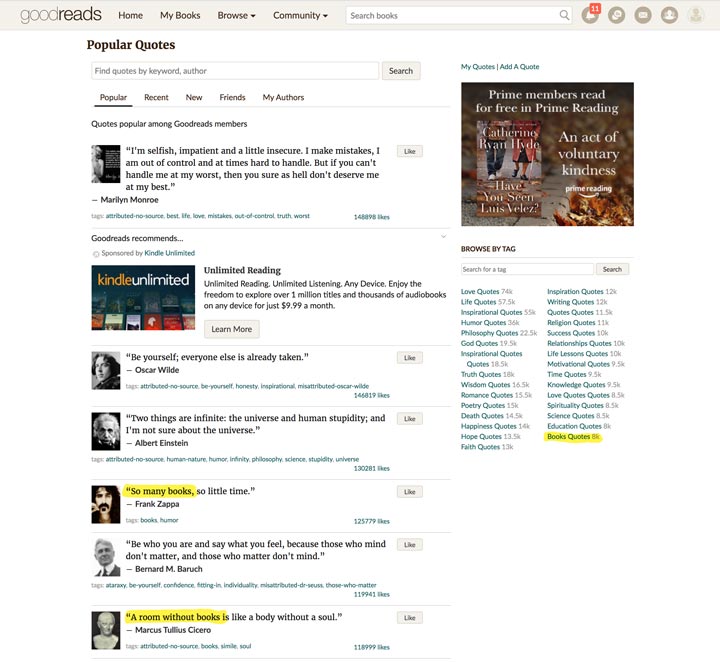Click the Bernard M. Baruch portrait
This screenshot has width=720, height=662.
(106, 557)
